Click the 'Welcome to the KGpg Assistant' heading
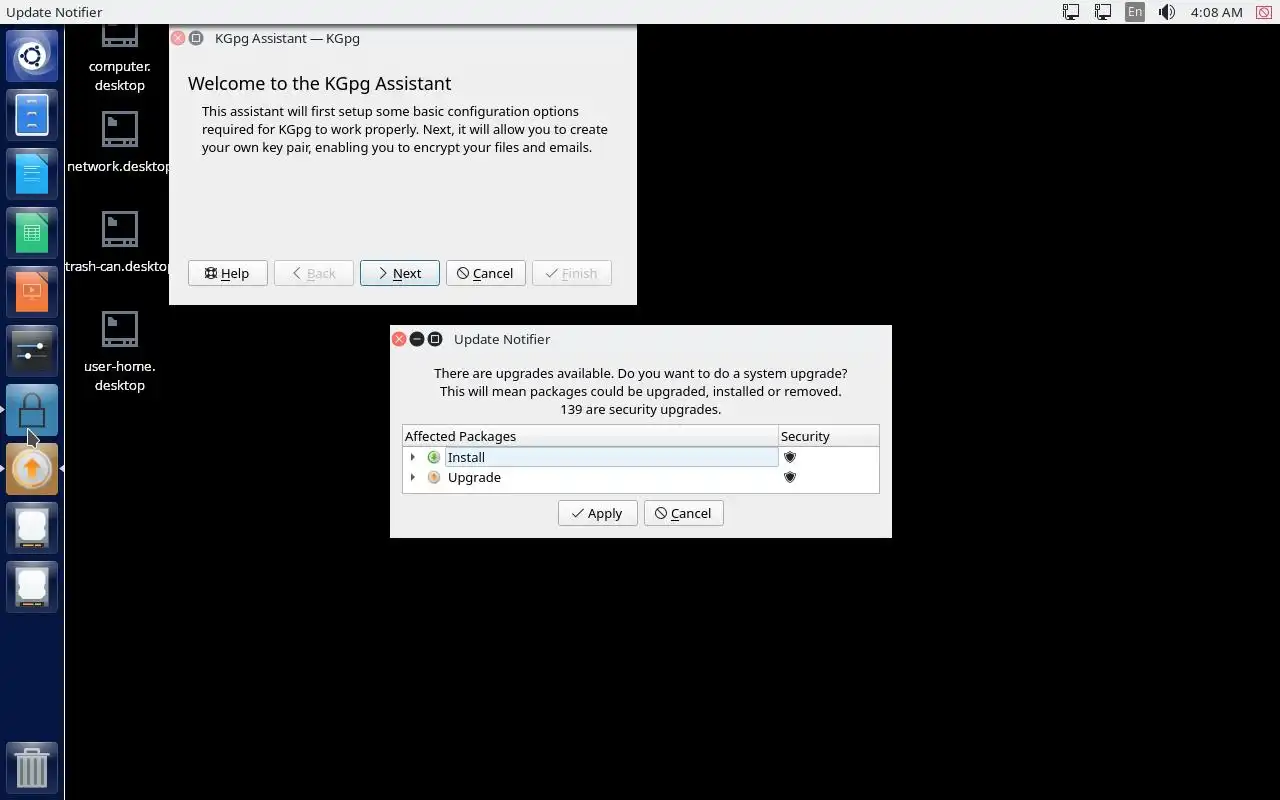1280x800 pixels. click(x=319, y=83)
